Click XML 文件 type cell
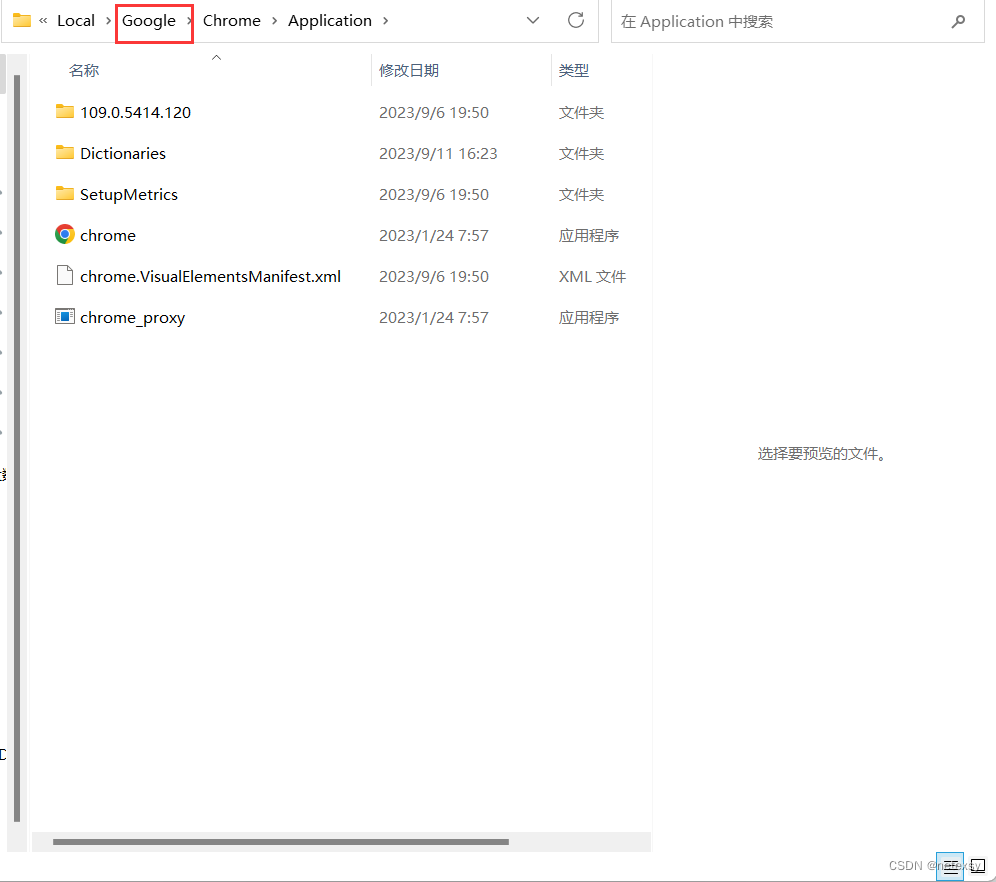The image size is (996, 882). tap(592, 277)
